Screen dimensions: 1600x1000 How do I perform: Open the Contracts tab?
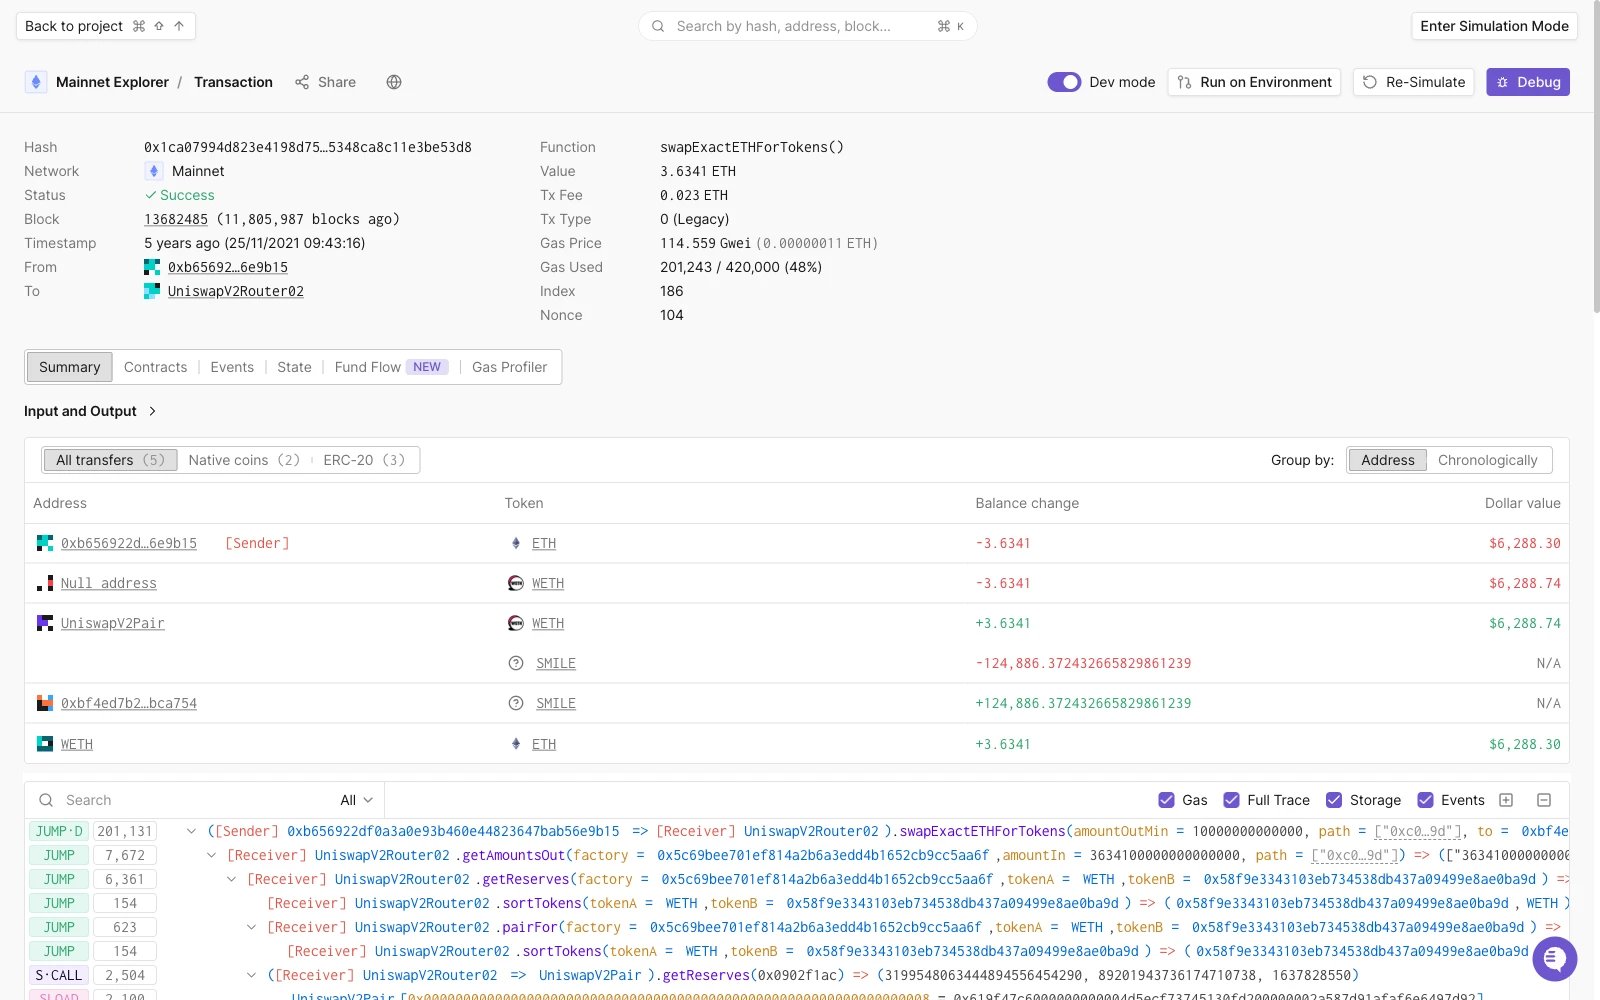155,367
